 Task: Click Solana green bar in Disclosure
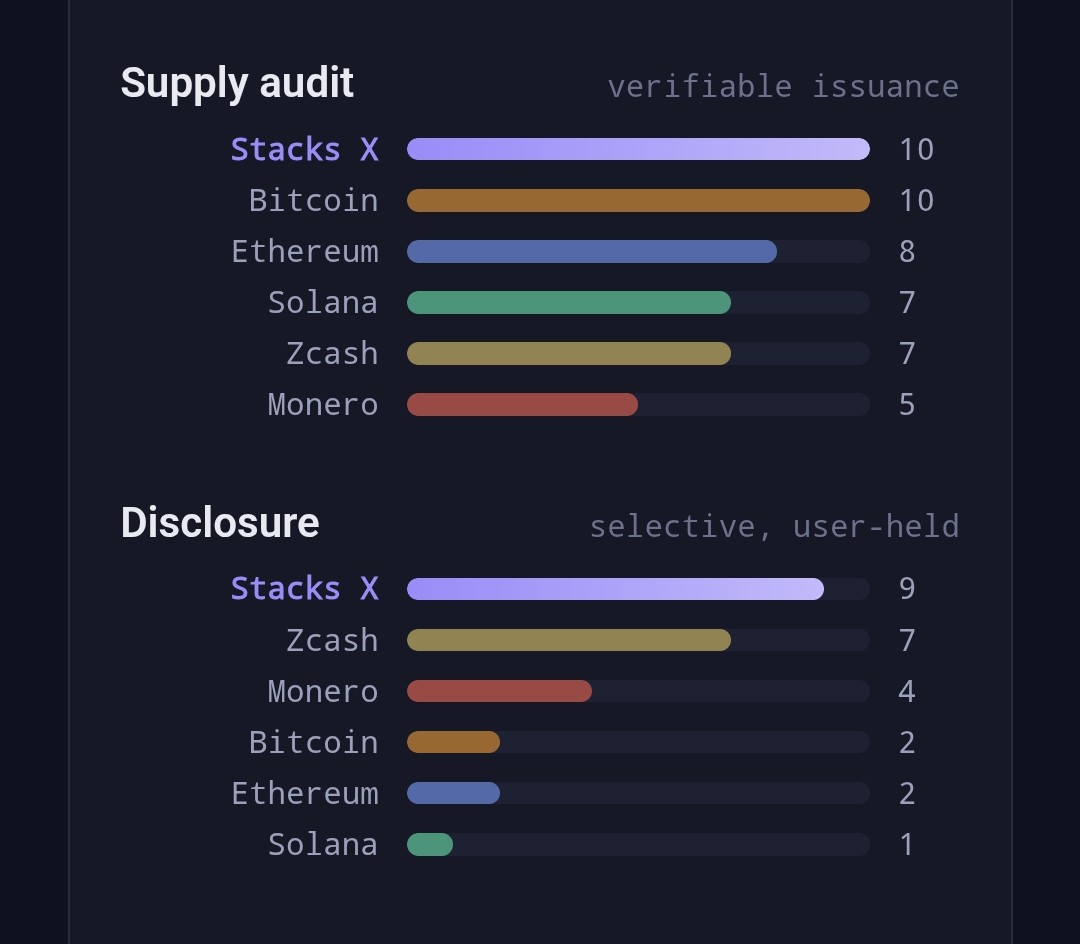(x=430, y=844)
